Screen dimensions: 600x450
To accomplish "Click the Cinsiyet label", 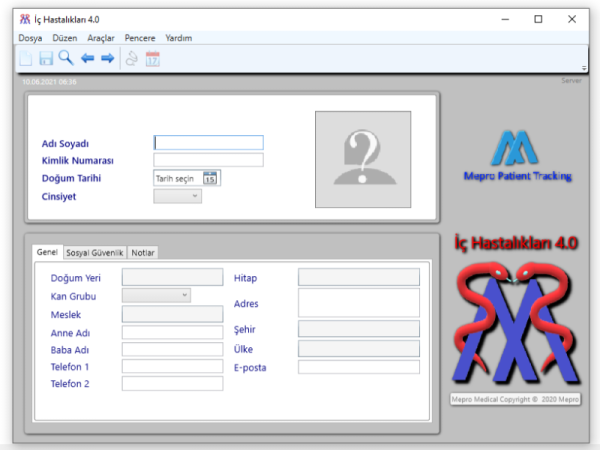I will pyautogui.click(x=59, y=197).
